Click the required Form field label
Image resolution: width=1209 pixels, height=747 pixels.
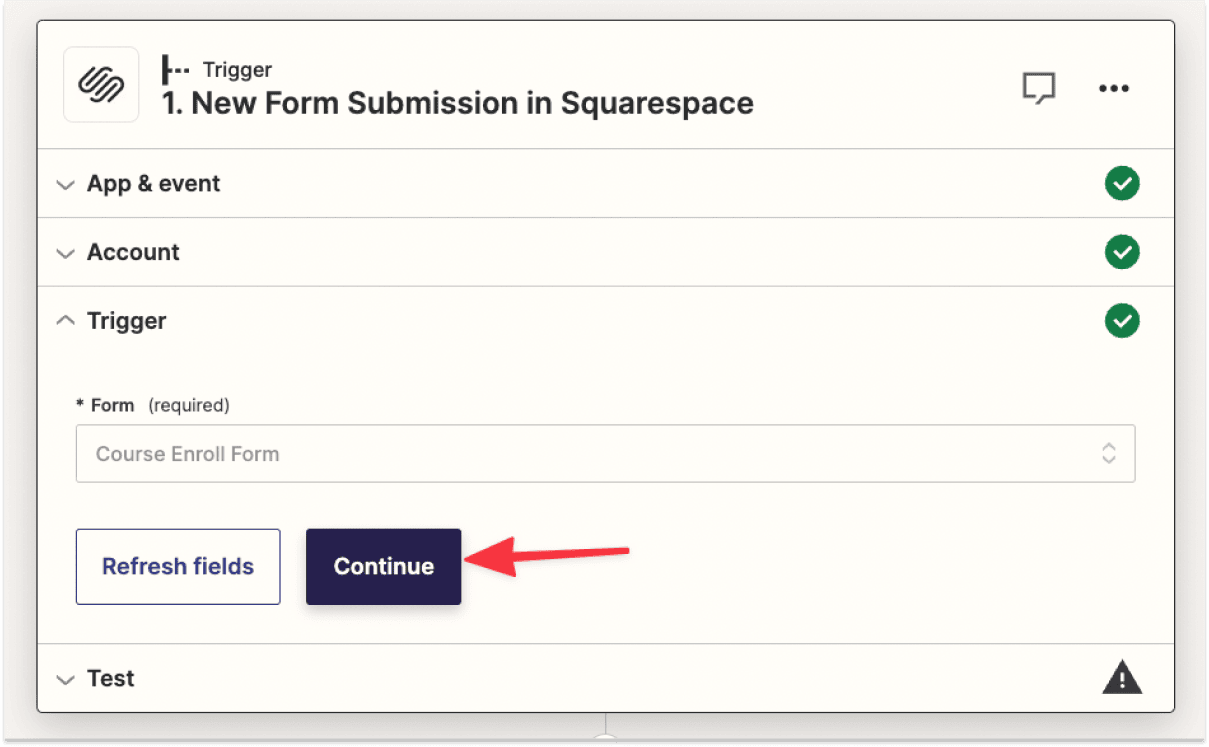tap(110, 405)
